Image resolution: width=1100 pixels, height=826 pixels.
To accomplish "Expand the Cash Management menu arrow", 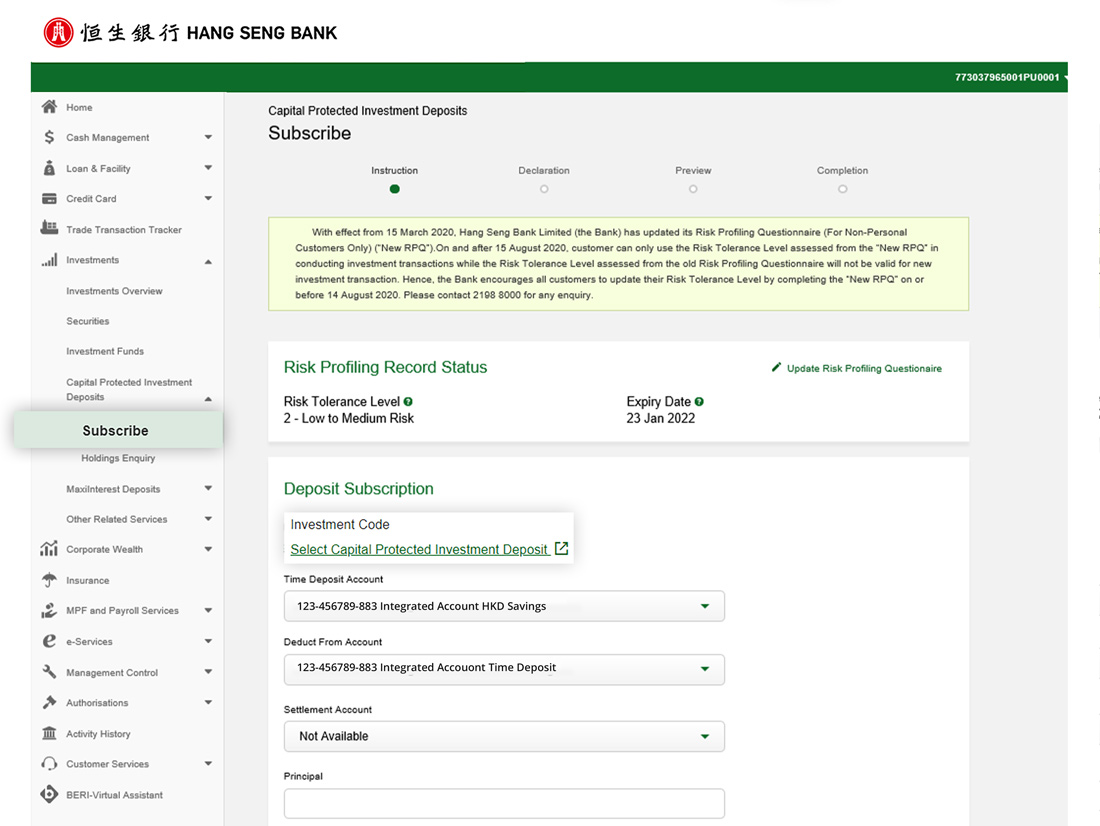I will tap(208, 137).
